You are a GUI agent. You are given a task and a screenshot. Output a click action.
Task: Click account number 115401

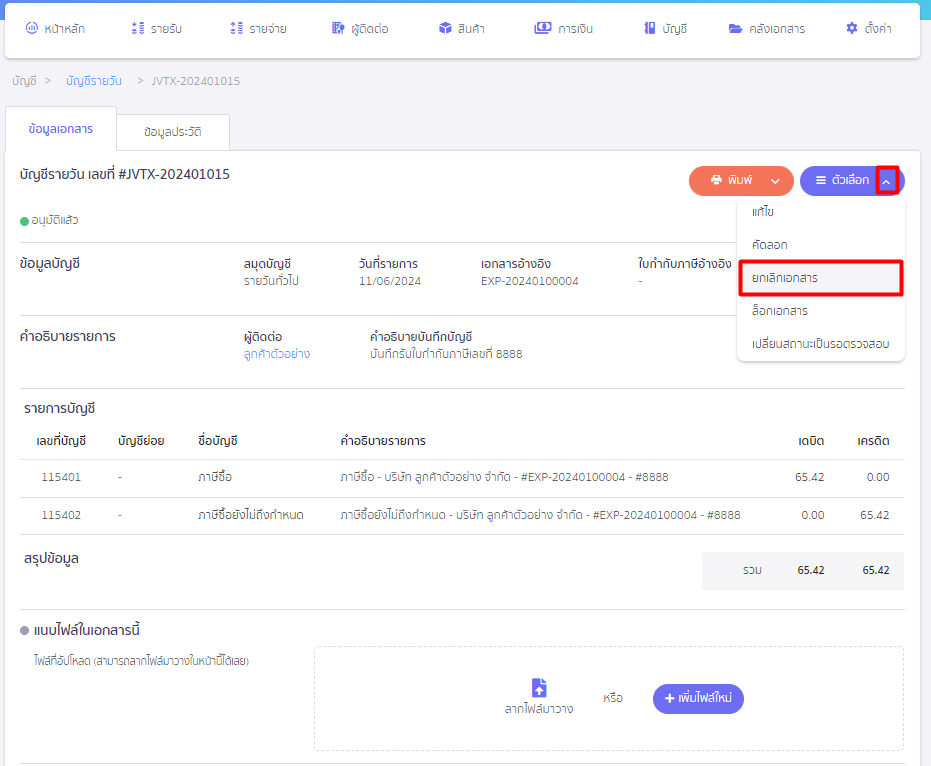pyautogui.click(x=61, y=477)
